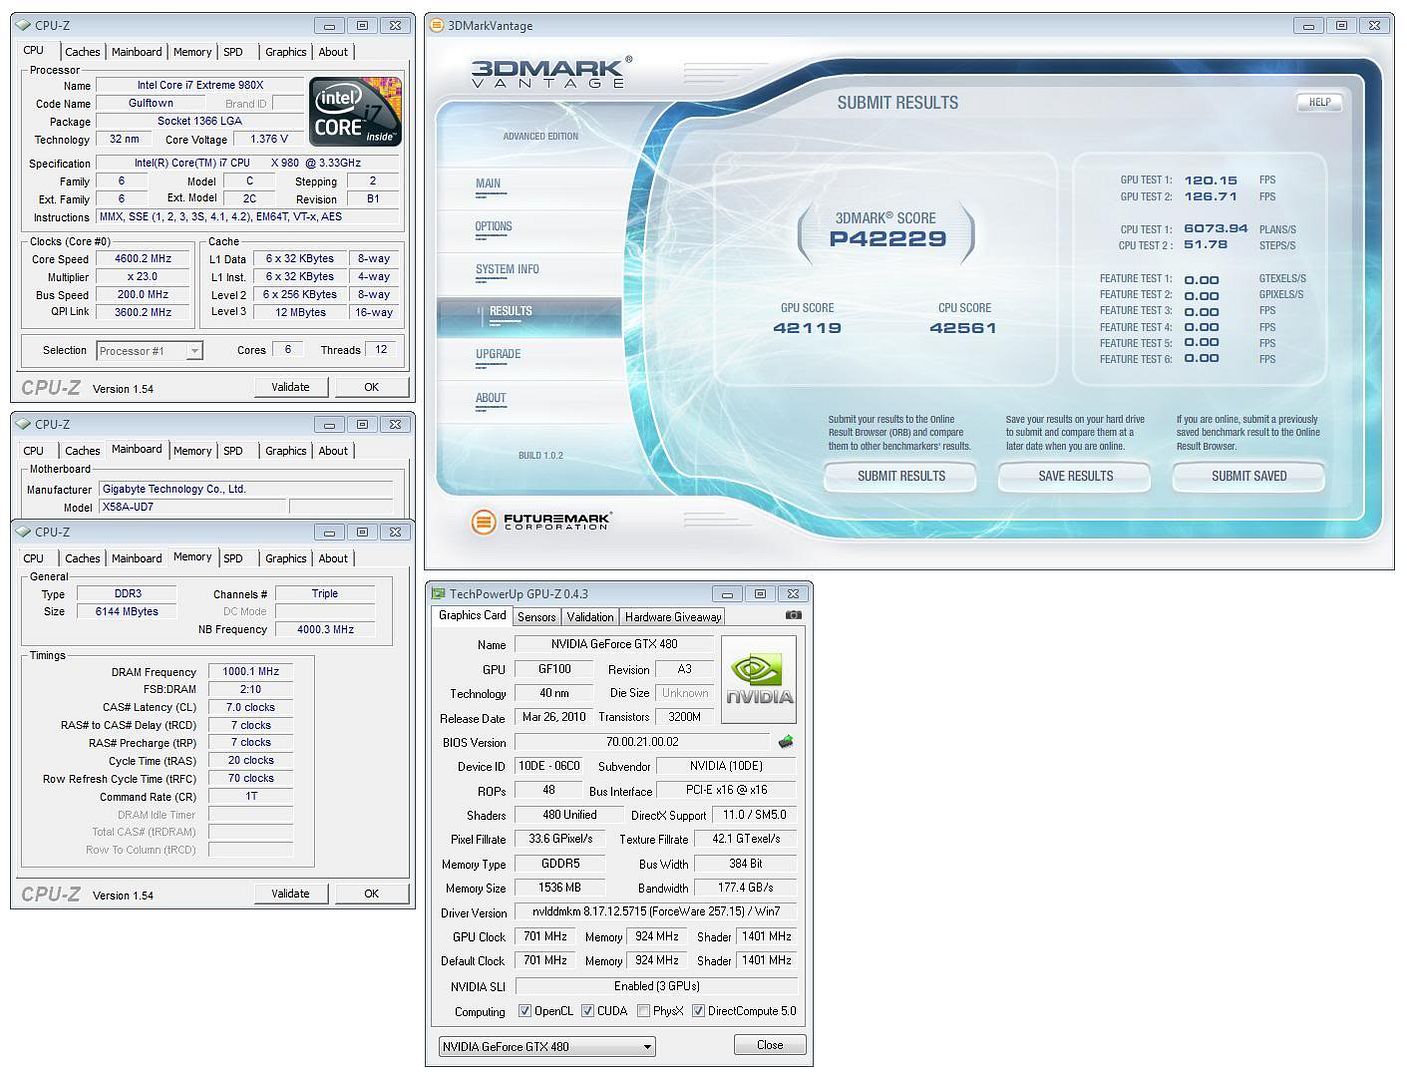Maximize the GPU-Z window
This screenshot has width=1407, height=1080.
point(759,594)
